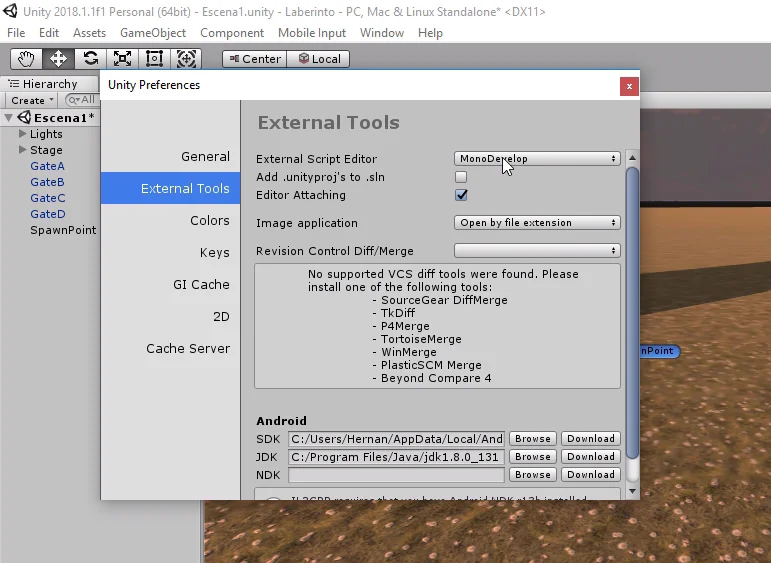The height and width of the screenshot is (563, 771).
Task: Select the General preferences section
Action: (x=170, y=156)
